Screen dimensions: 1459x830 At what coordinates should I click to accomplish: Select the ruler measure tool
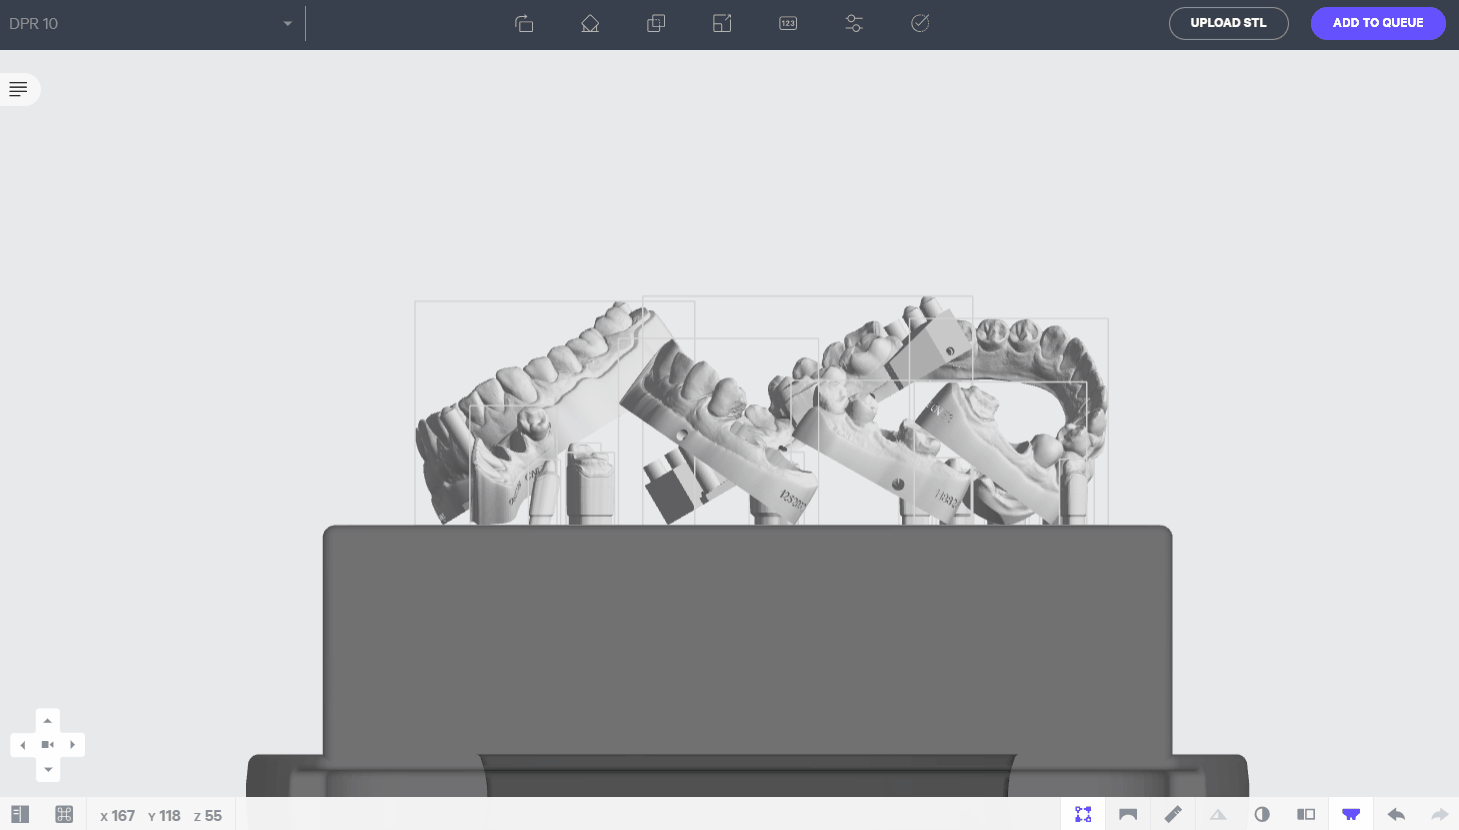pos(1173,814)
